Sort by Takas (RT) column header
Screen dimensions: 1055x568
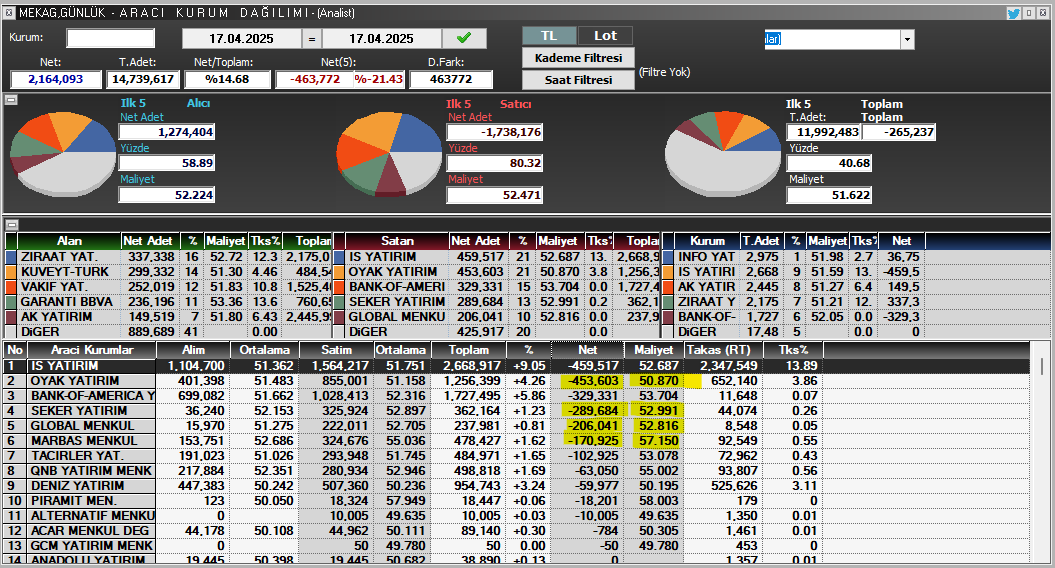tap(723, 350)
